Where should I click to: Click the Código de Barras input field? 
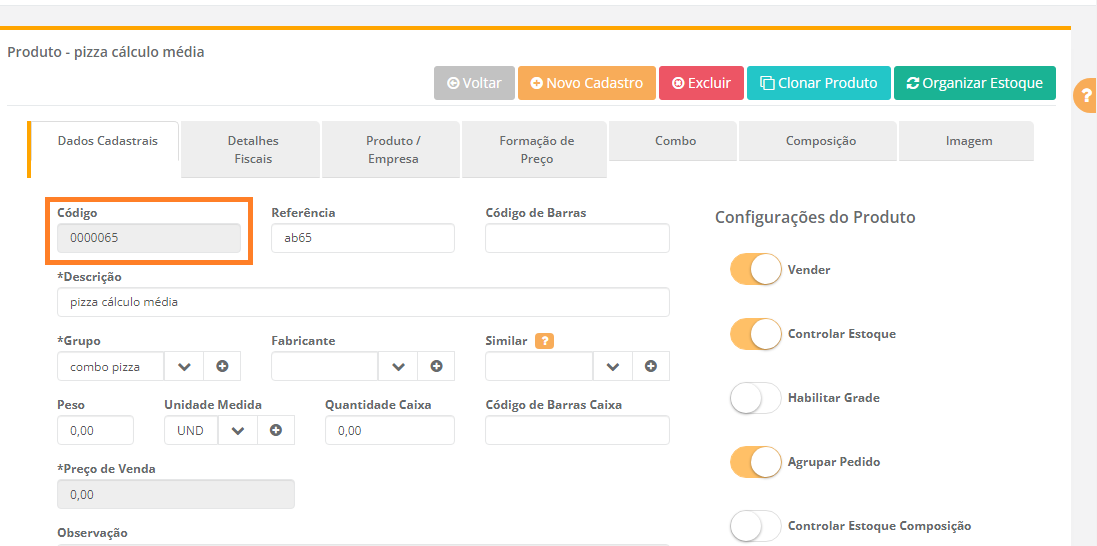coord(577,238)
